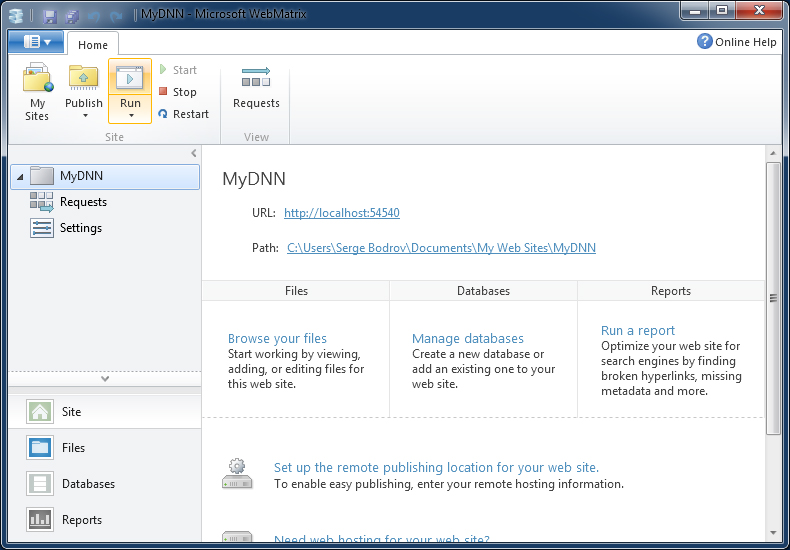
Task: Click the Start site command
Action: 178,70
